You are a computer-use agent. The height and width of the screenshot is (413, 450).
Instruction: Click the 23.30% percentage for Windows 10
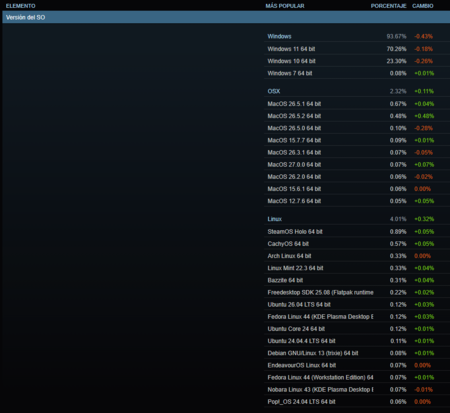click(x=396, y=61)
